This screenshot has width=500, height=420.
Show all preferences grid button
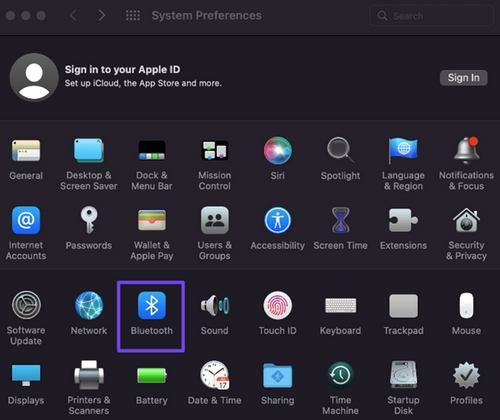click(133, 15)
